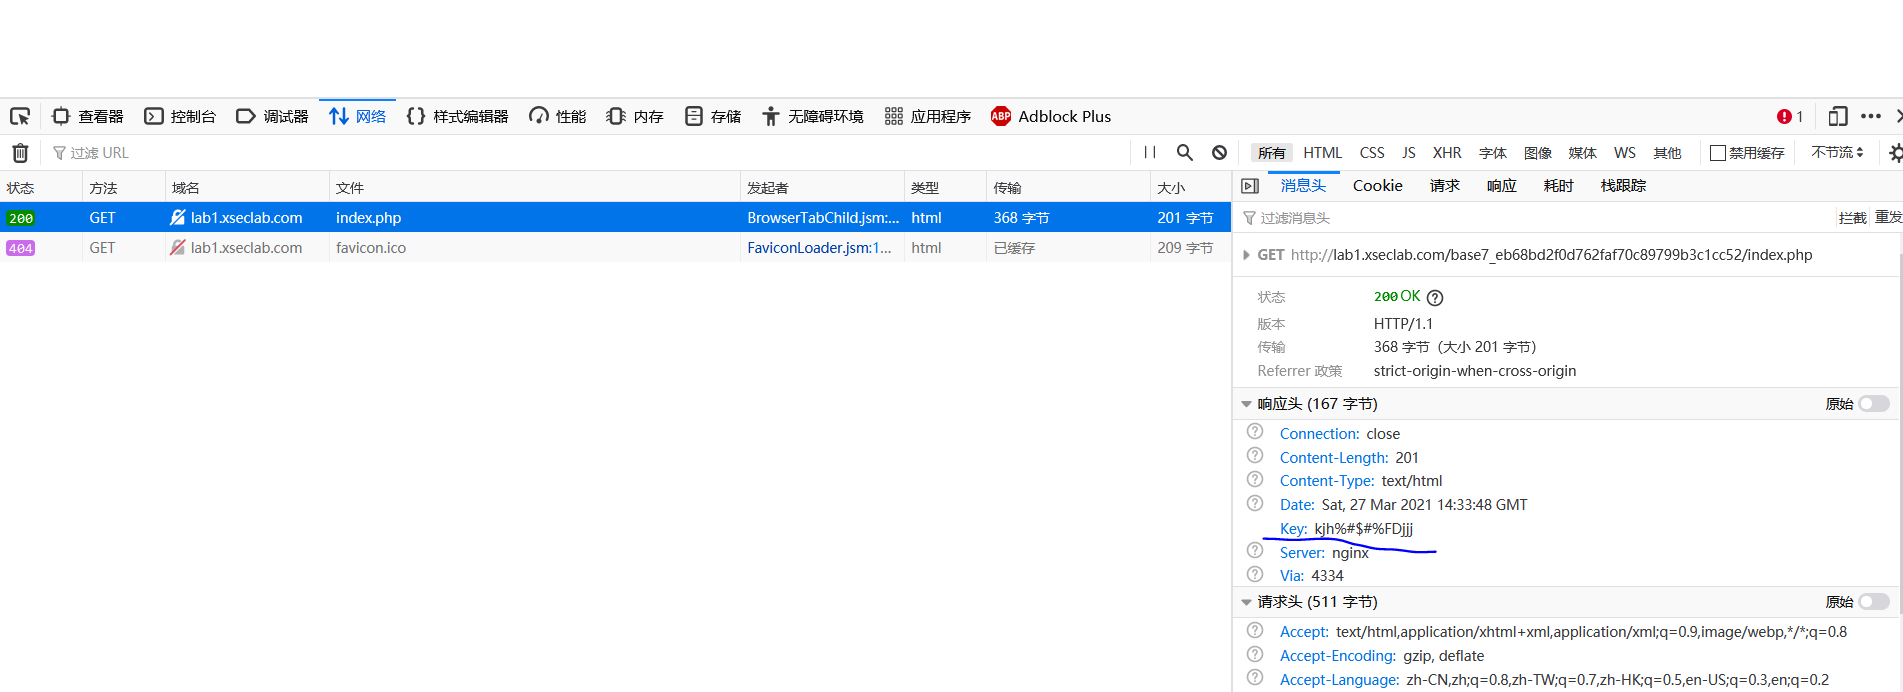Open the 耗时 timings tab

1558,185
